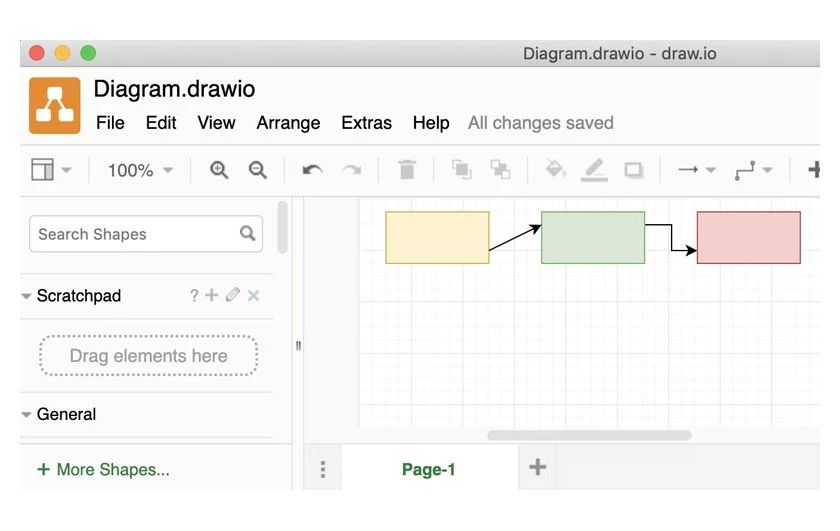Add a new page with plus button

pos(537,467)
